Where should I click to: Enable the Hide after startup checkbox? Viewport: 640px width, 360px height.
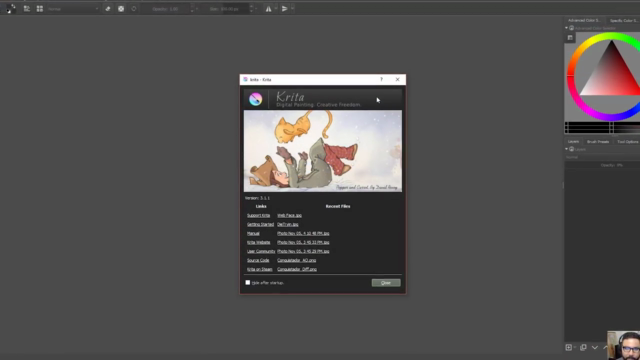point(248,282)
